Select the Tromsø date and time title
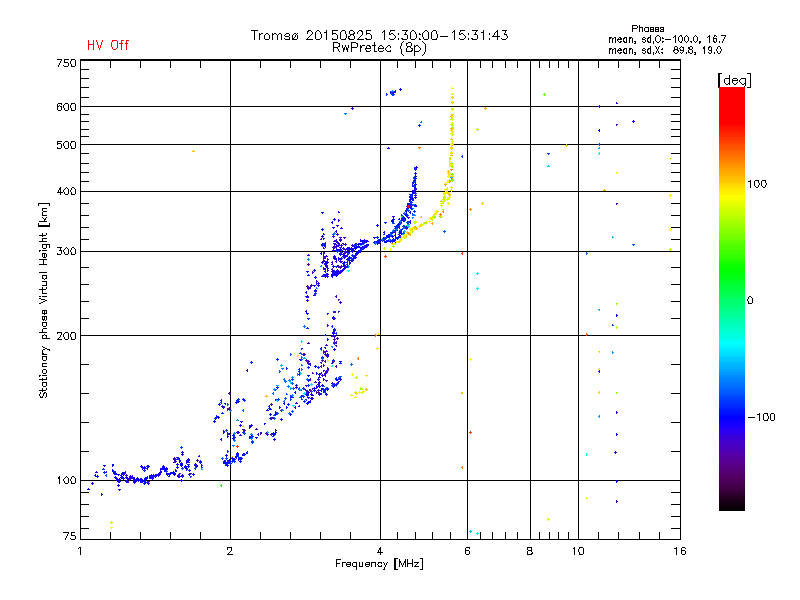The height and width of the screenshot is (600, 800). (x=379, y=35)
